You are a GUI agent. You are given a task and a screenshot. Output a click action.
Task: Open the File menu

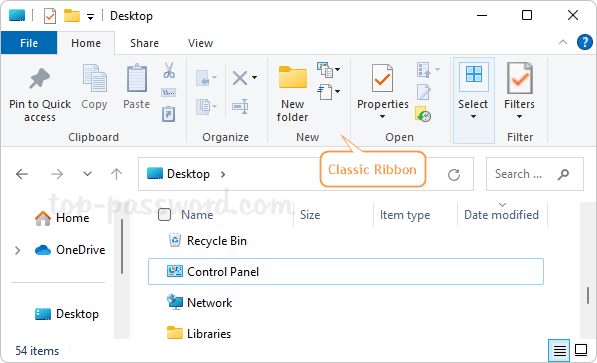pyautogui.click(x=29, y=43)
